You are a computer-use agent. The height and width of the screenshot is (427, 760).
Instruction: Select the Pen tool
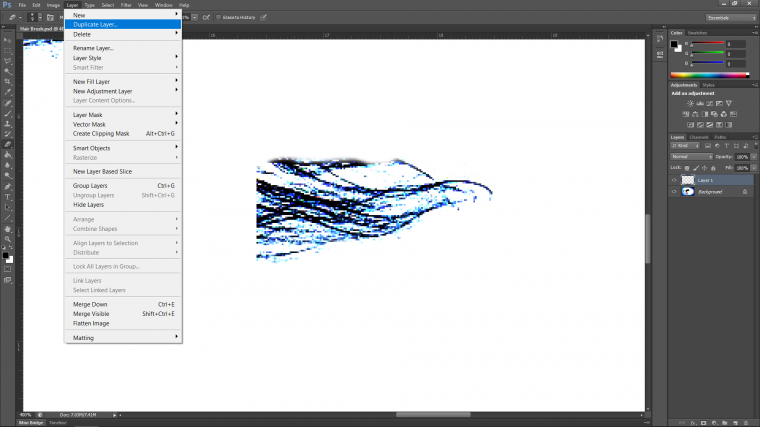[8, 187]
